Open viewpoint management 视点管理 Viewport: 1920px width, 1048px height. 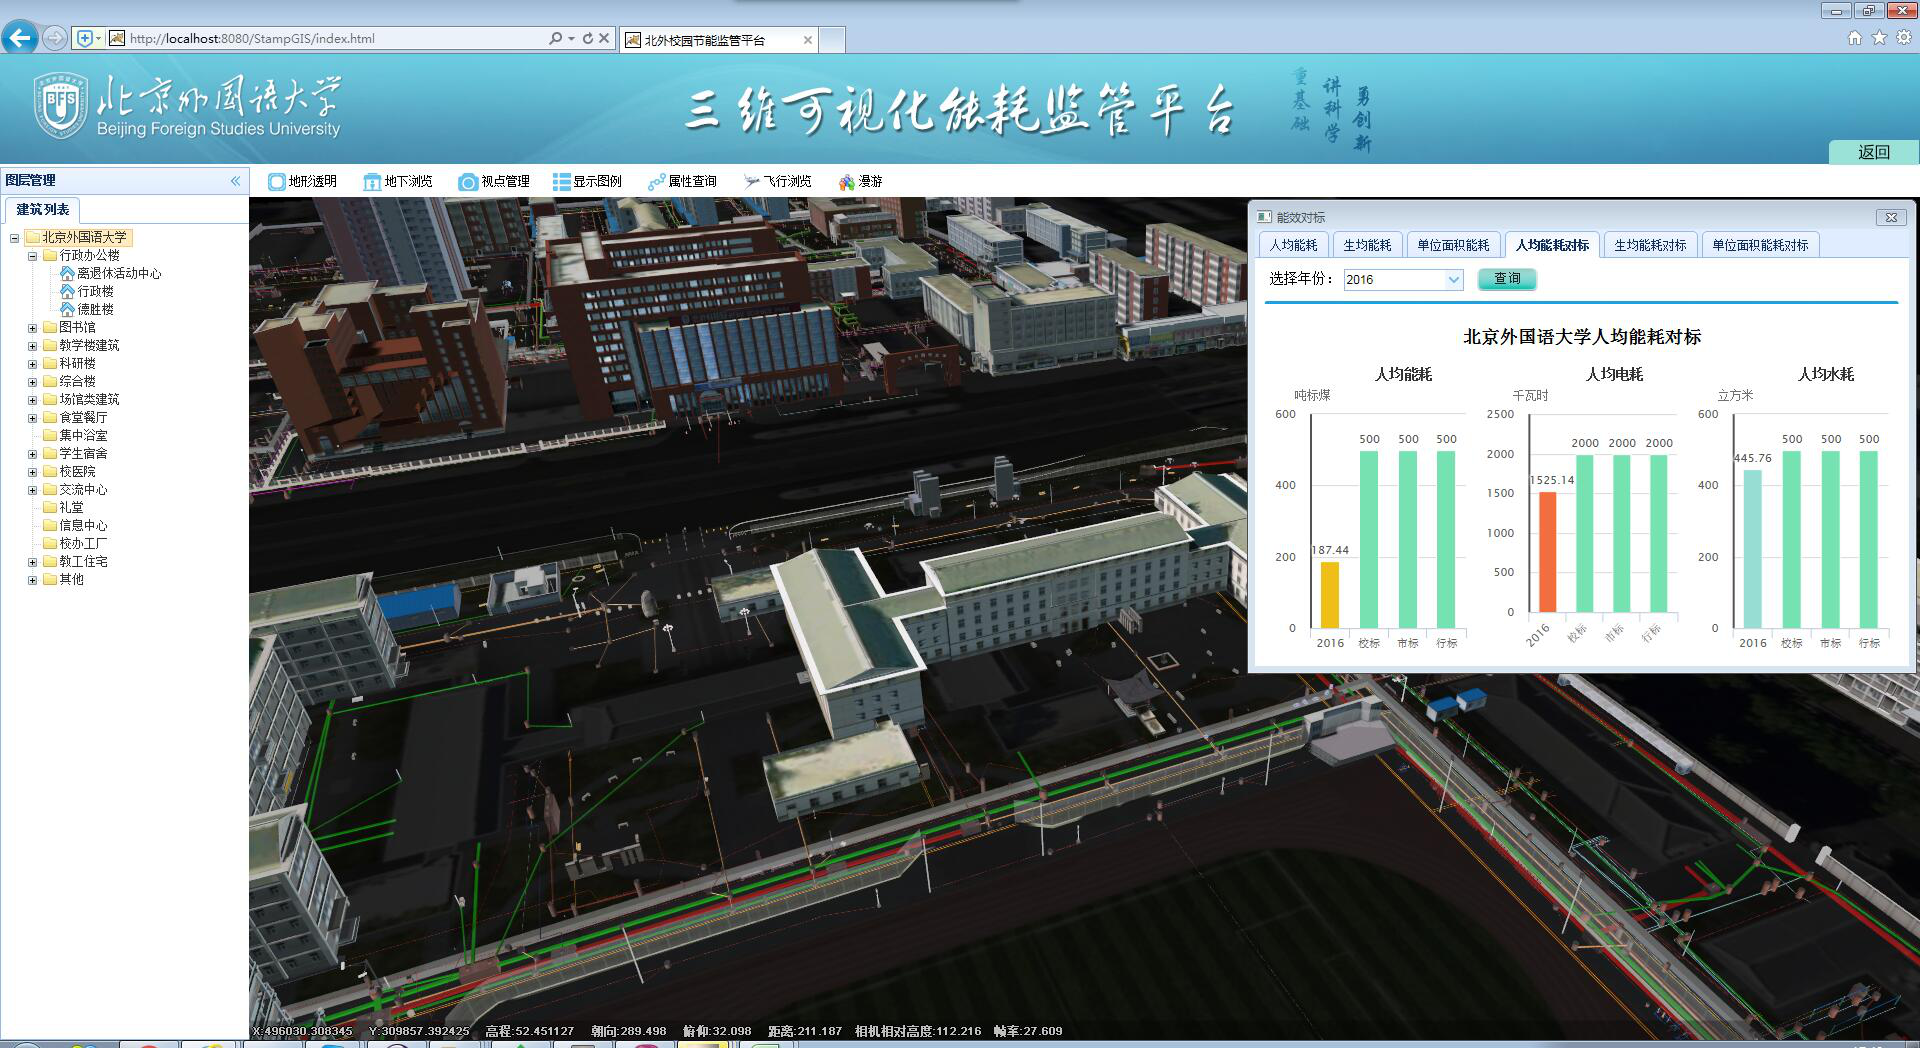(494, 181)
